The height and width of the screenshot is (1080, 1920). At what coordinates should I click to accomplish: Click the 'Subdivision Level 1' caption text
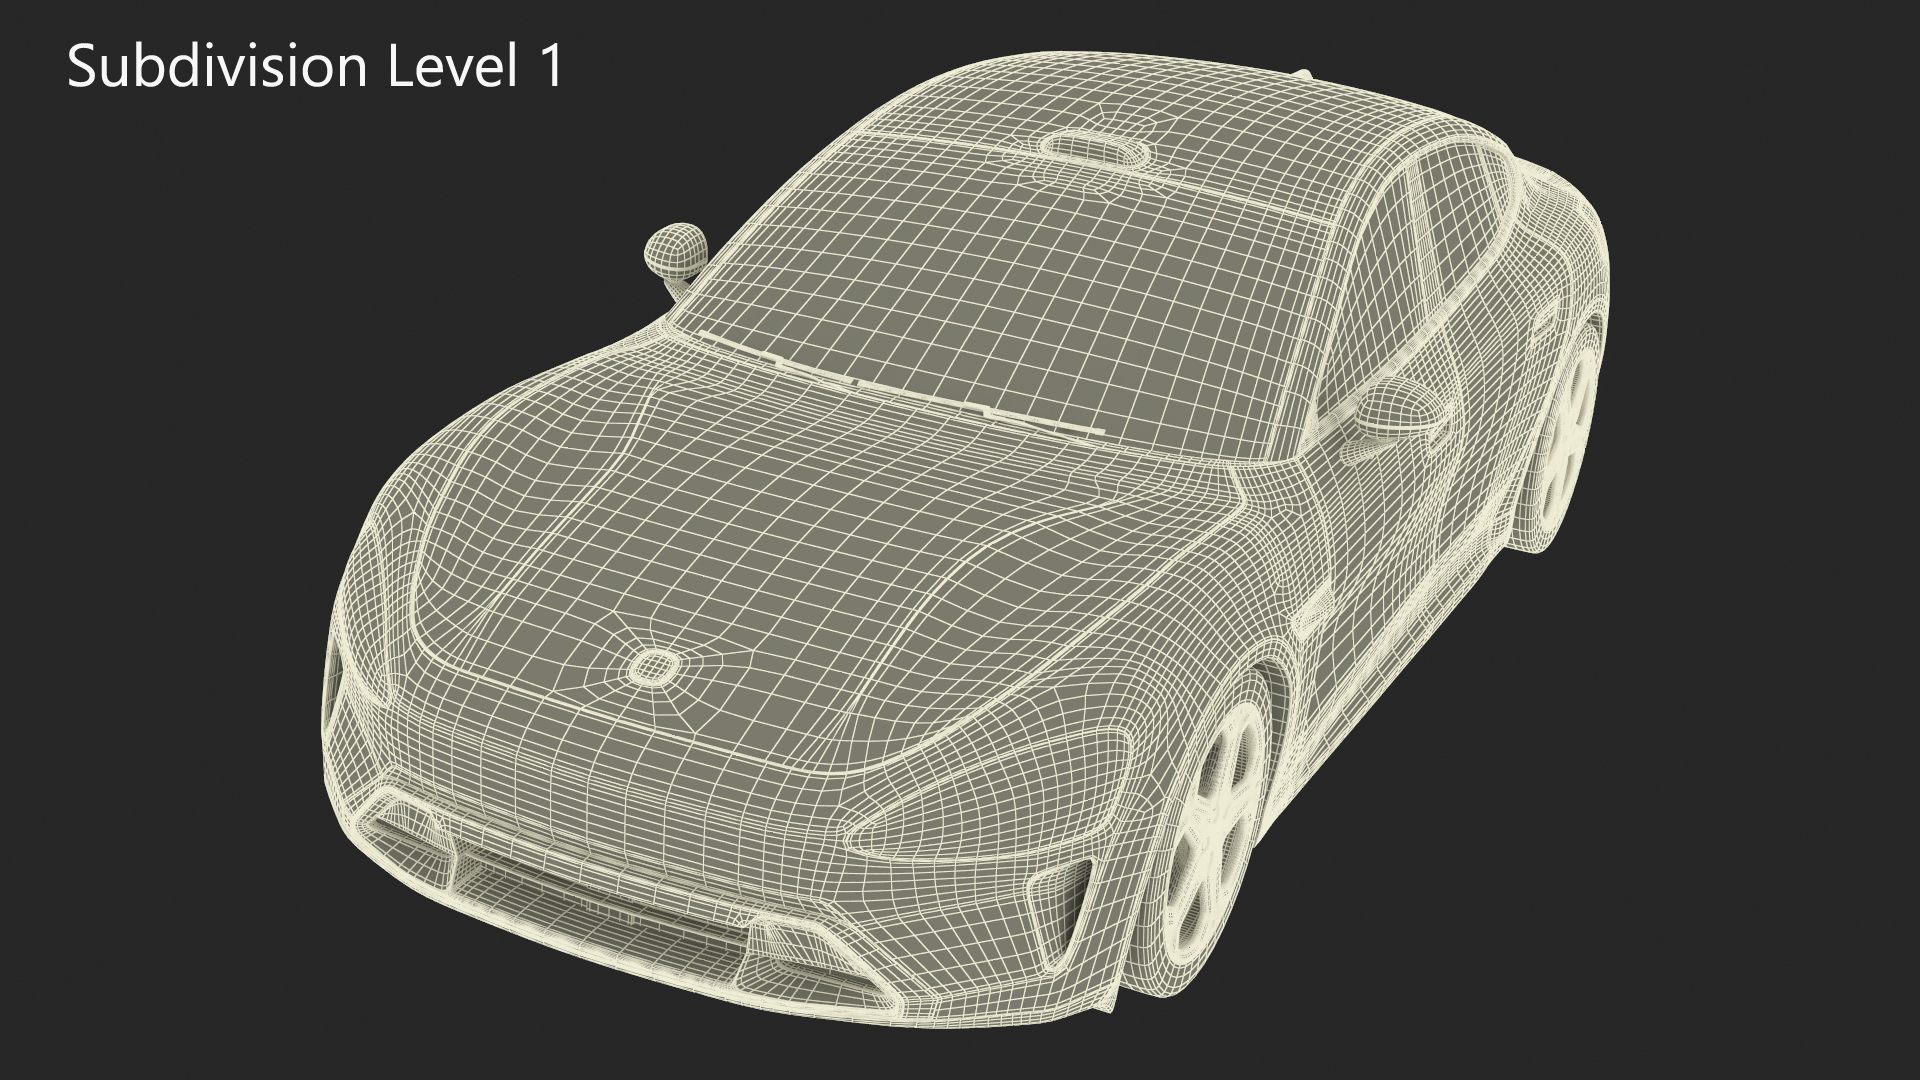click(316, 68)
